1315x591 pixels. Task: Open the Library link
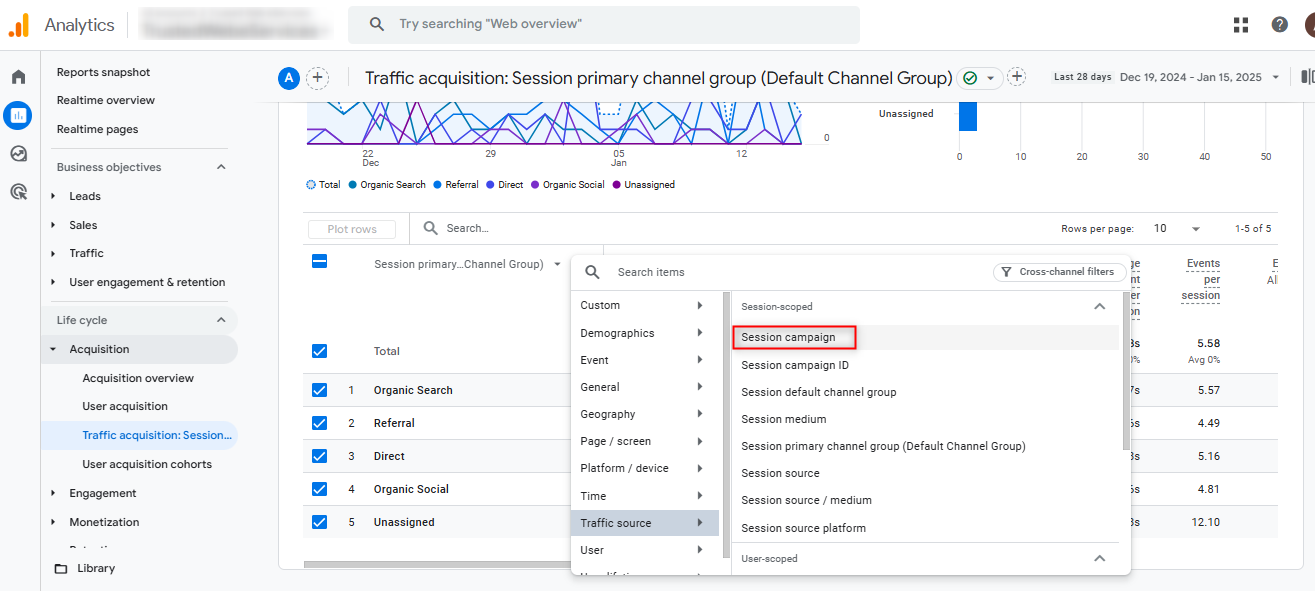pyautogui.click(x=96, y=568)
